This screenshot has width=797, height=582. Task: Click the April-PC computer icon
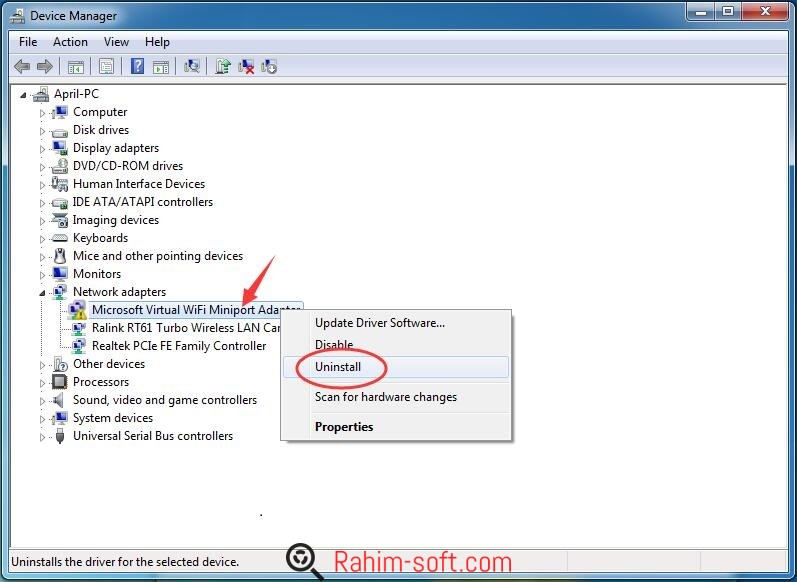tap(41, 94)
